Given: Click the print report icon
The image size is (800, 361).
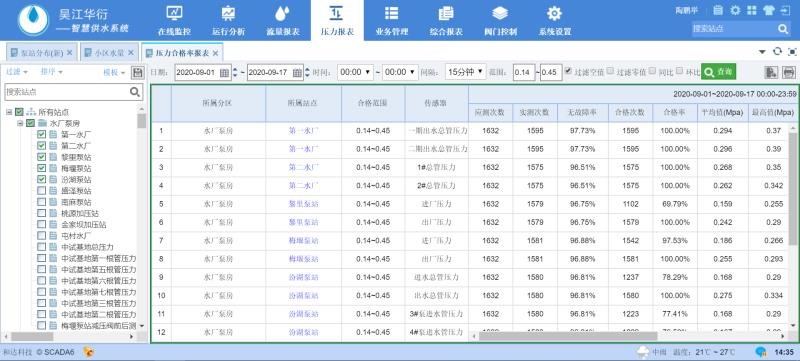Looking at the screenshot, I should tap(789, 72).
